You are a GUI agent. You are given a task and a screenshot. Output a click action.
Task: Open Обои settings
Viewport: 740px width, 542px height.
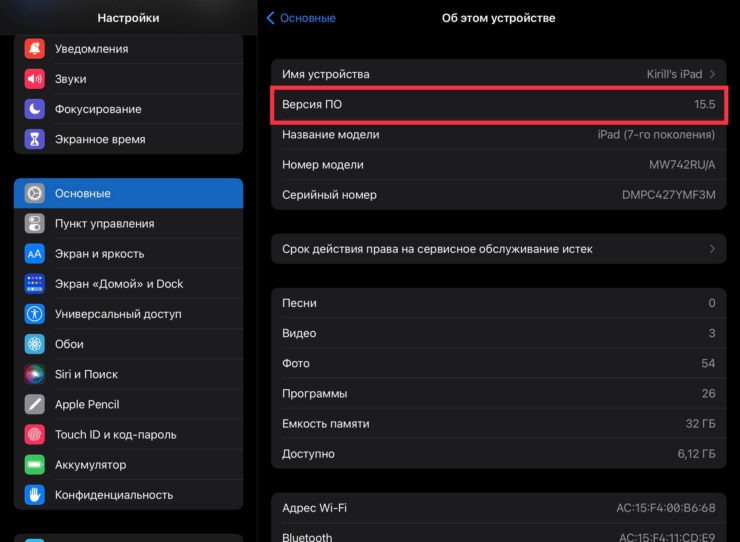(128, 344)
